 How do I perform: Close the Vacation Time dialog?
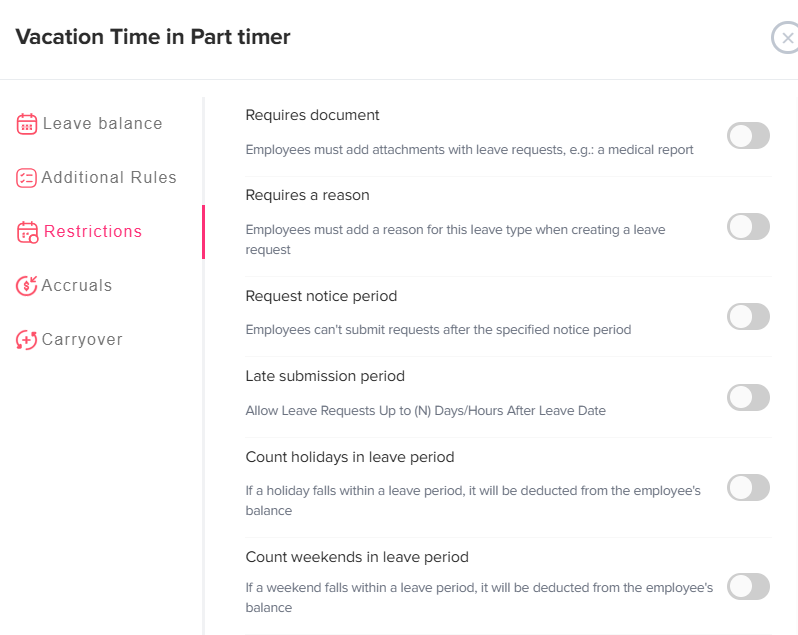(786, 38)
